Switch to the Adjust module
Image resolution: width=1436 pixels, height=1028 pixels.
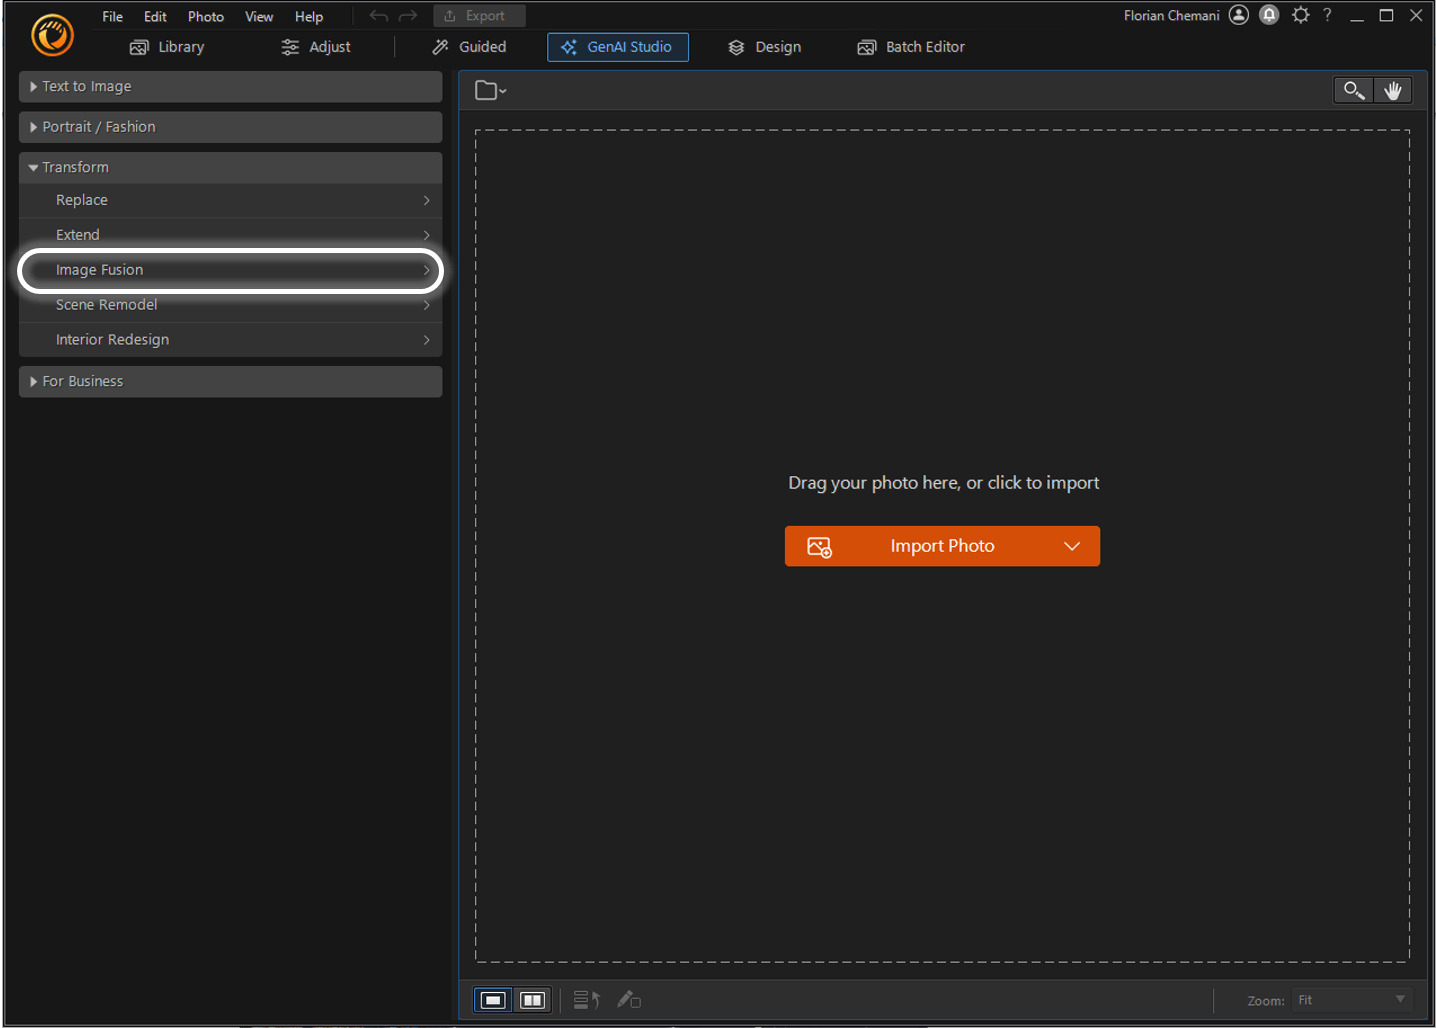point(315,46)
